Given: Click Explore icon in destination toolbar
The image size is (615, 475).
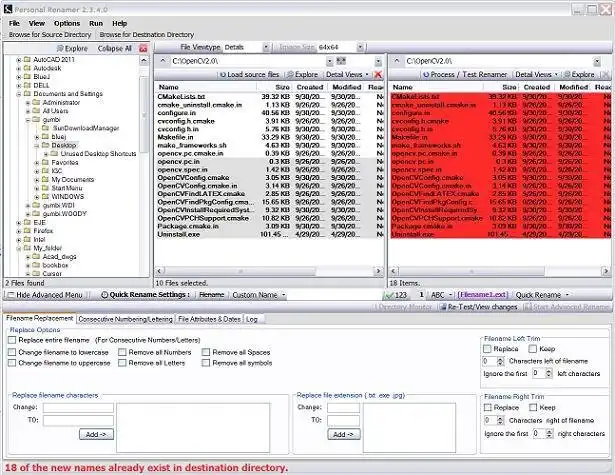Looking at the screenshot, I should 567,75.
